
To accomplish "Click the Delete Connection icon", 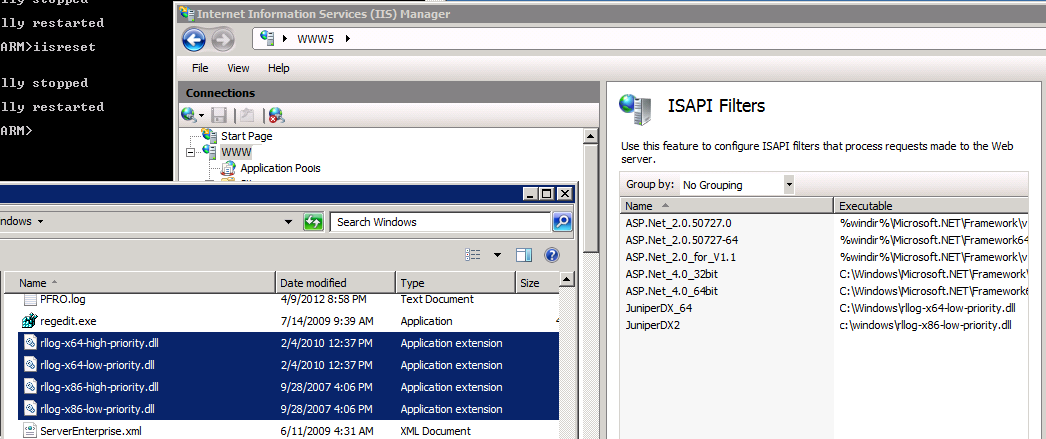I will pos(276,115).
